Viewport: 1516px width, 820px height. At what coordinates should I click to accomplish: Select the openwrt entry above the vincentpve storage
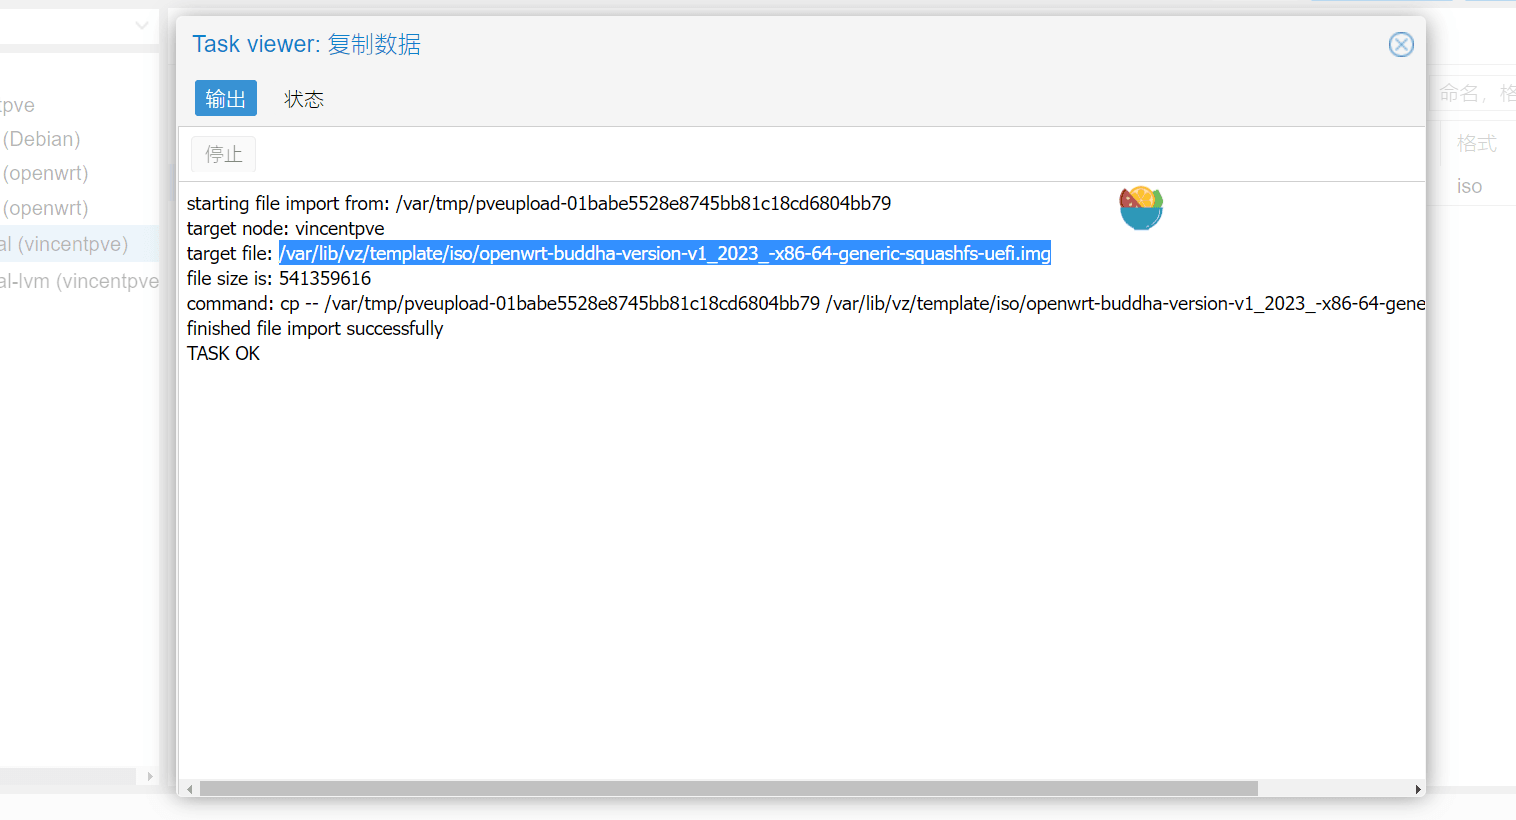click(46, 208)
